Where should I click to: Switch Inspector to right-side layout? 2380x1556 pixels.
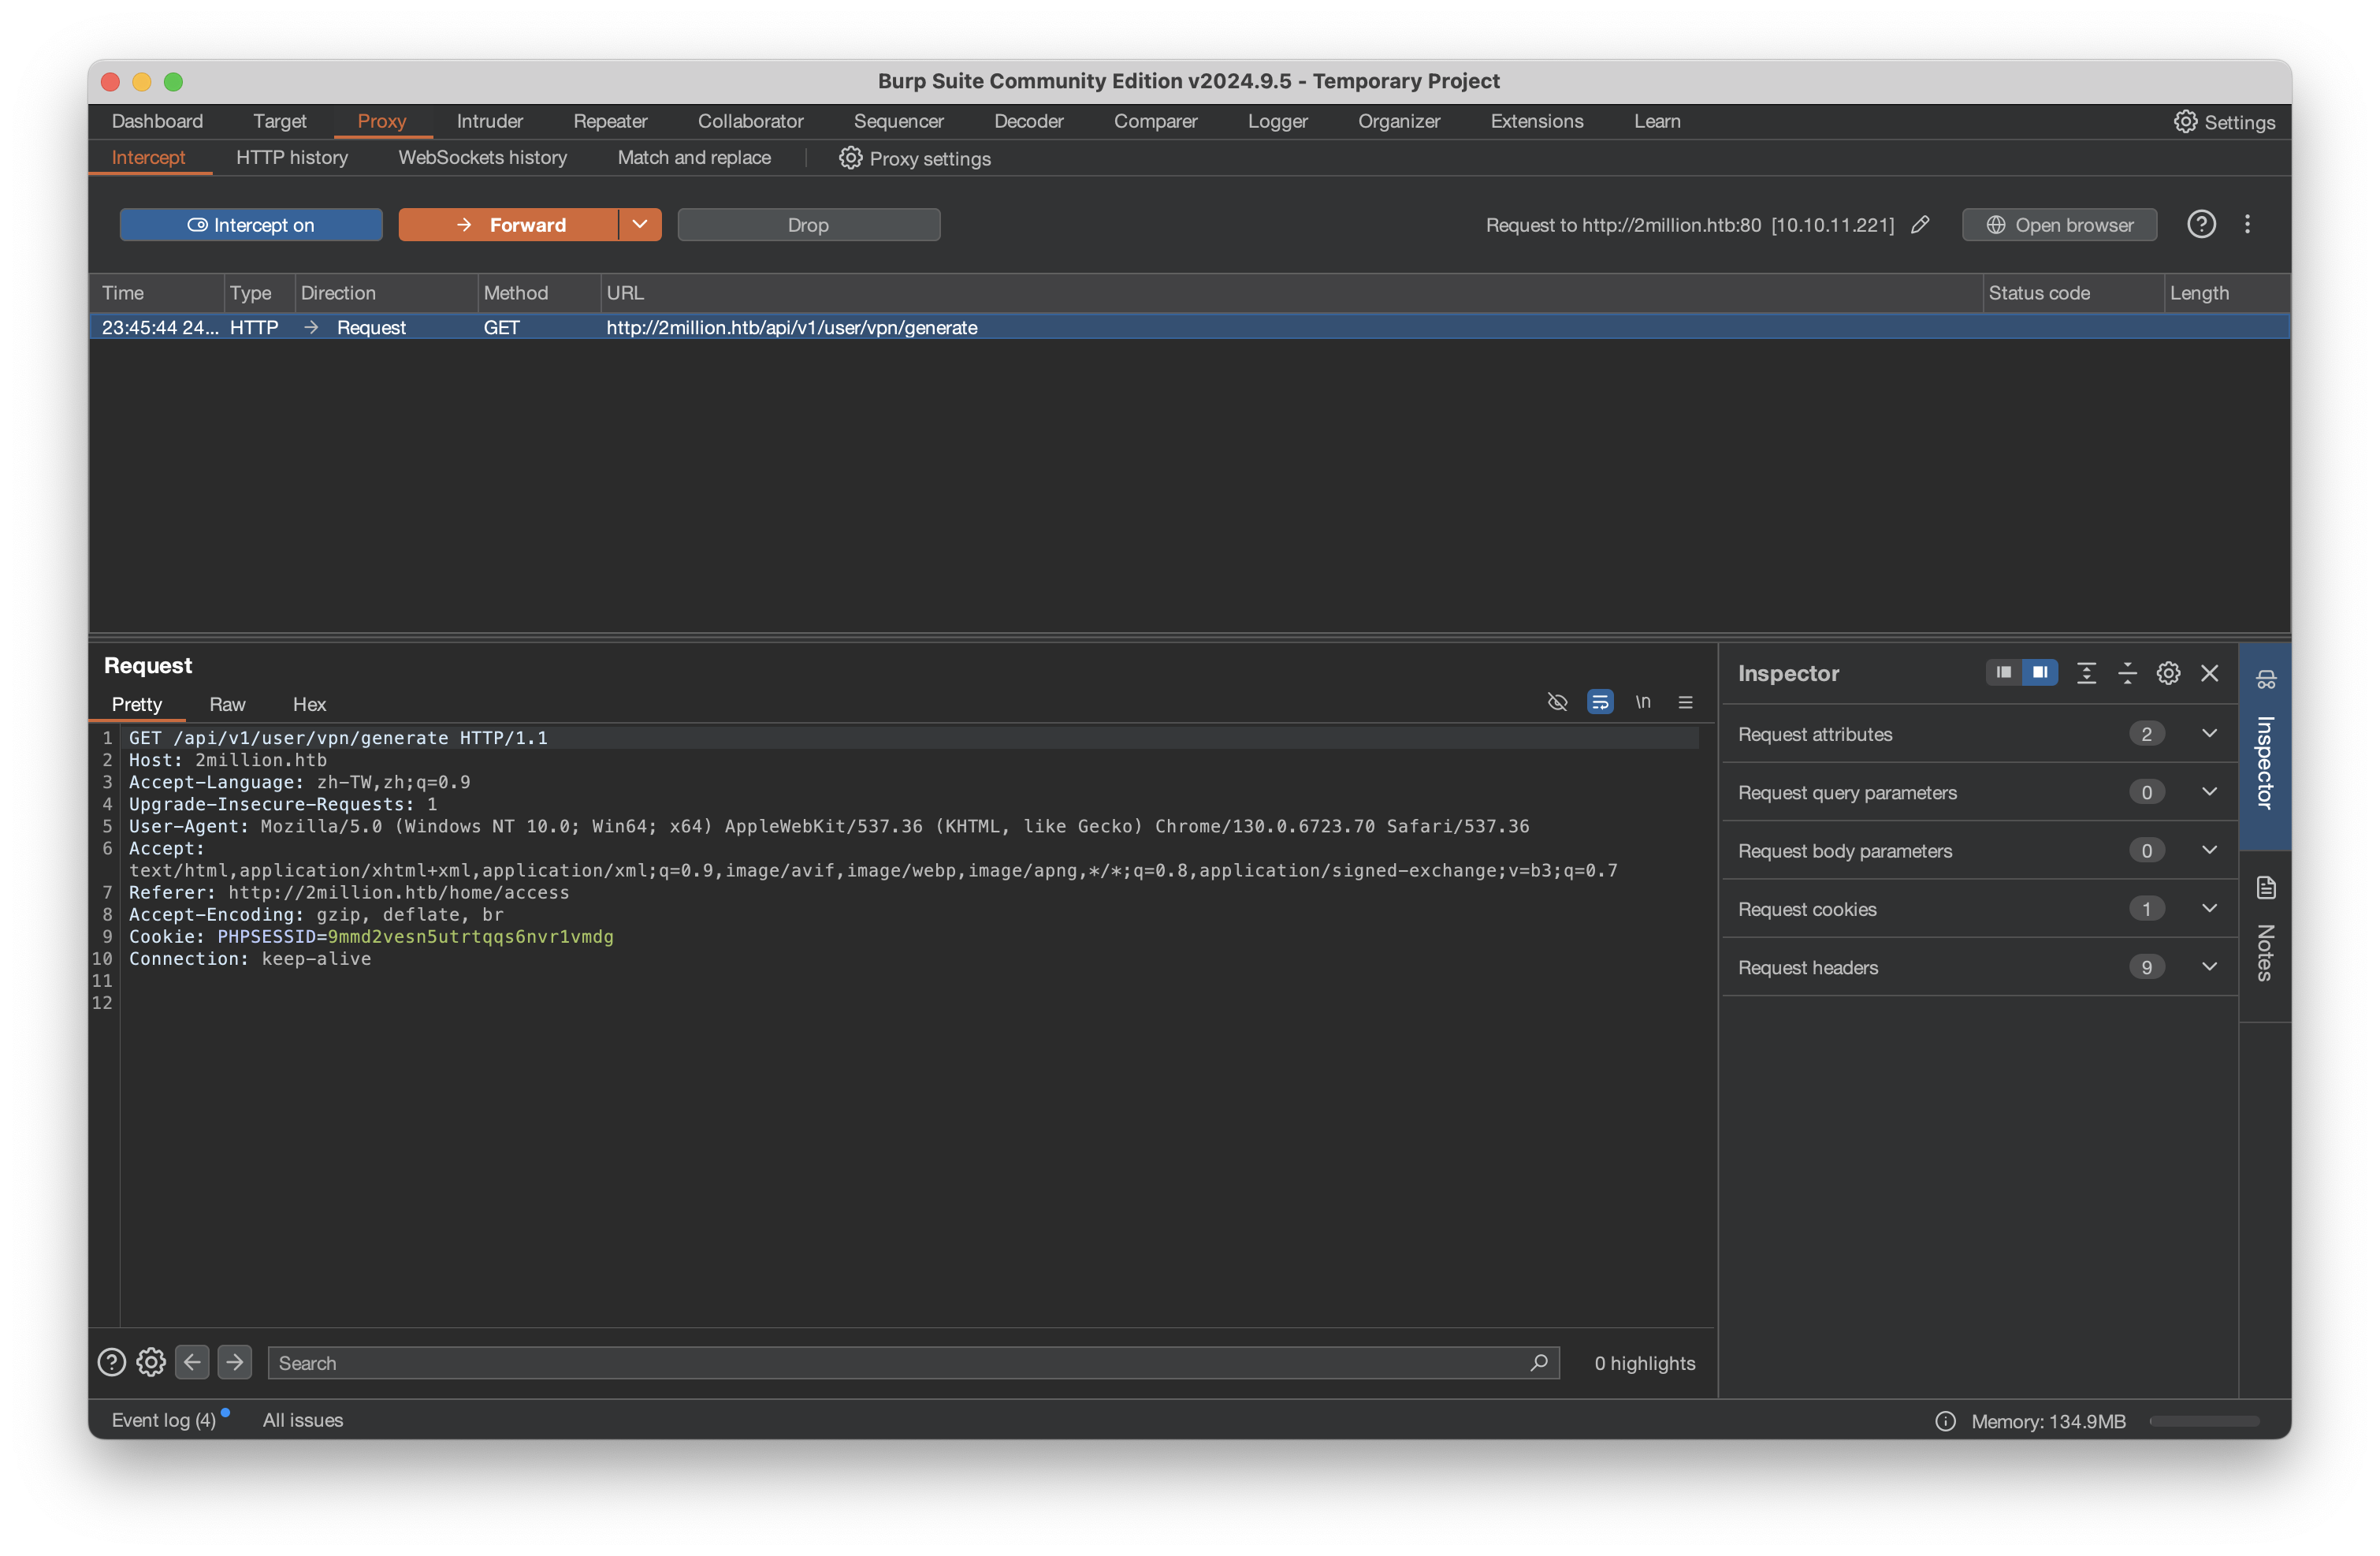[2039, 673]
